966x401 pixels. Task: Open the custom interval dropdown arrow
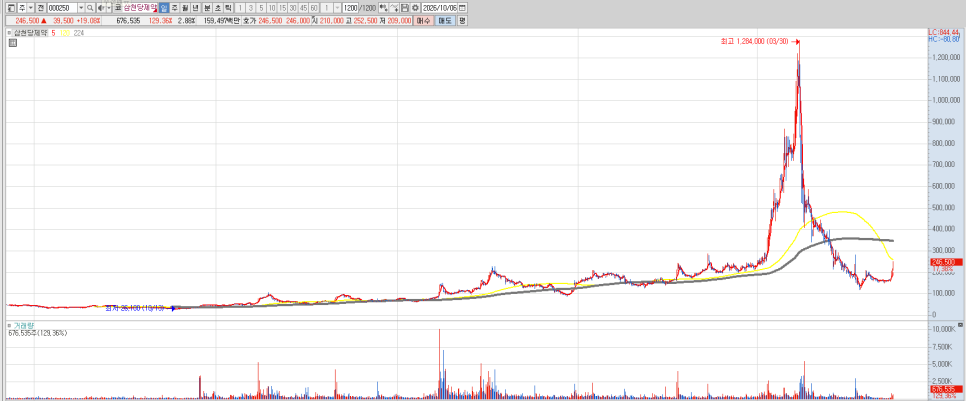337,8
